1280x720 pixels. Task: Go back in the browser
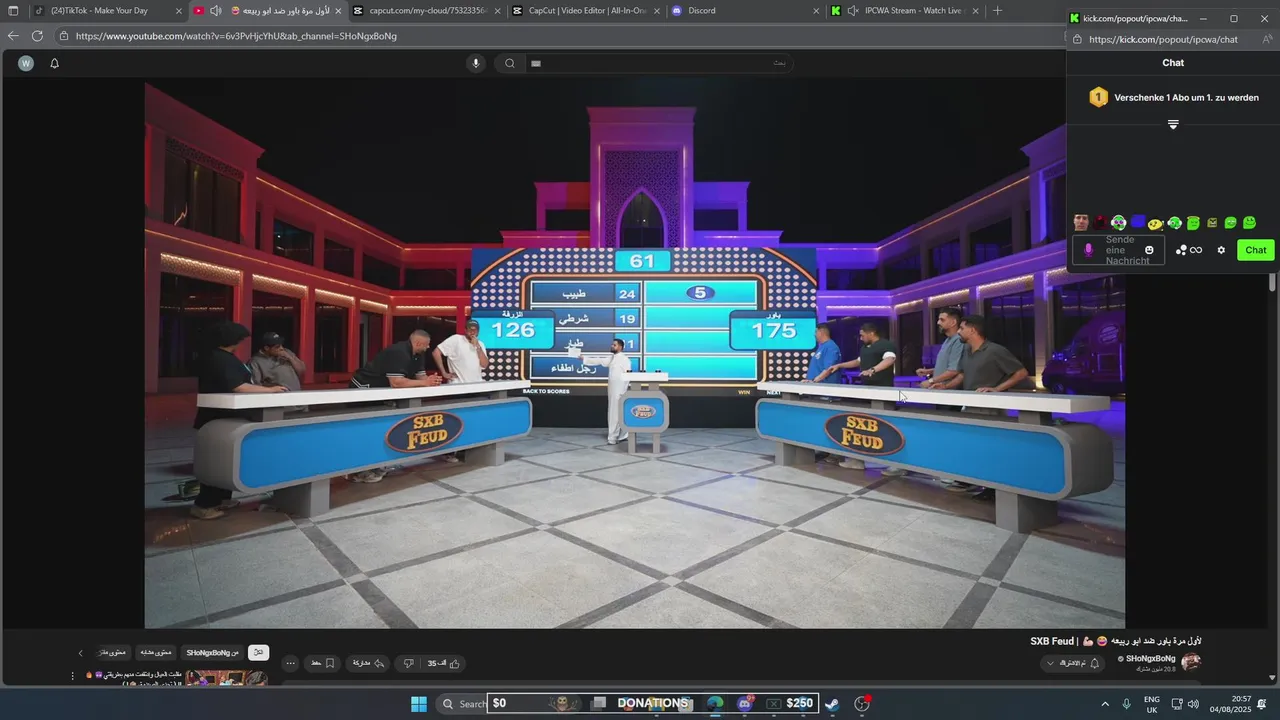[13, 36]
